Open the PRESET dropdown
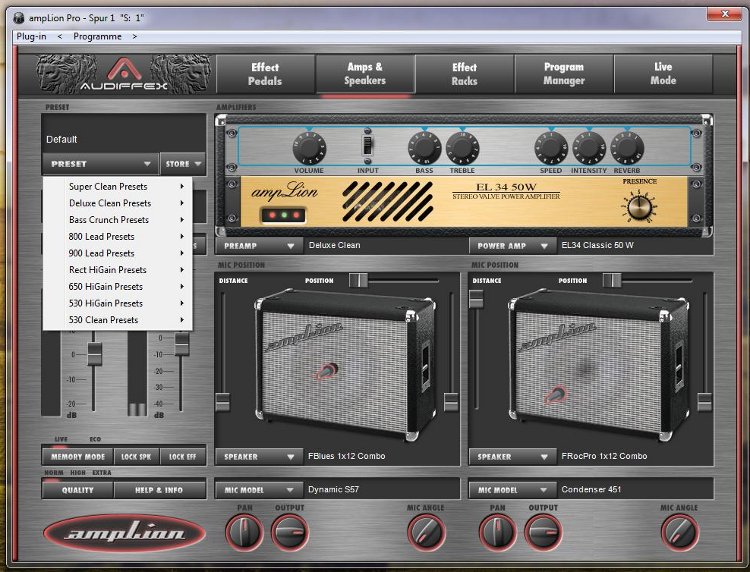 (100, 164)
